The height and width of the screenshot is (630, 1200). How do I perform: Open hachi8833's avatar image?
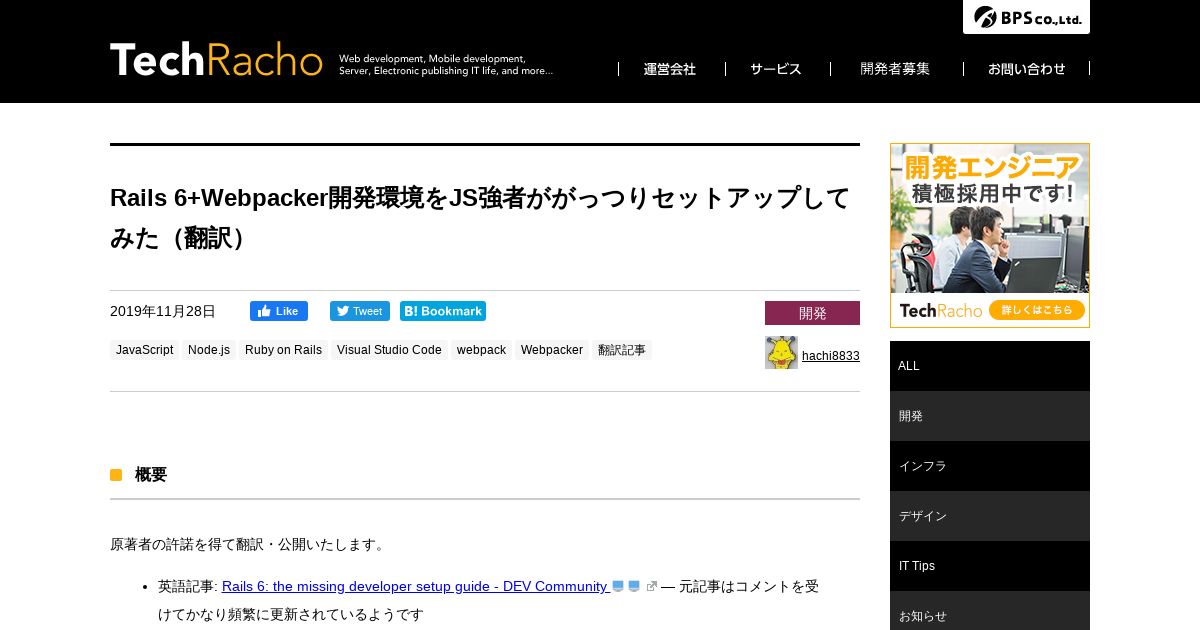[781, 353]
